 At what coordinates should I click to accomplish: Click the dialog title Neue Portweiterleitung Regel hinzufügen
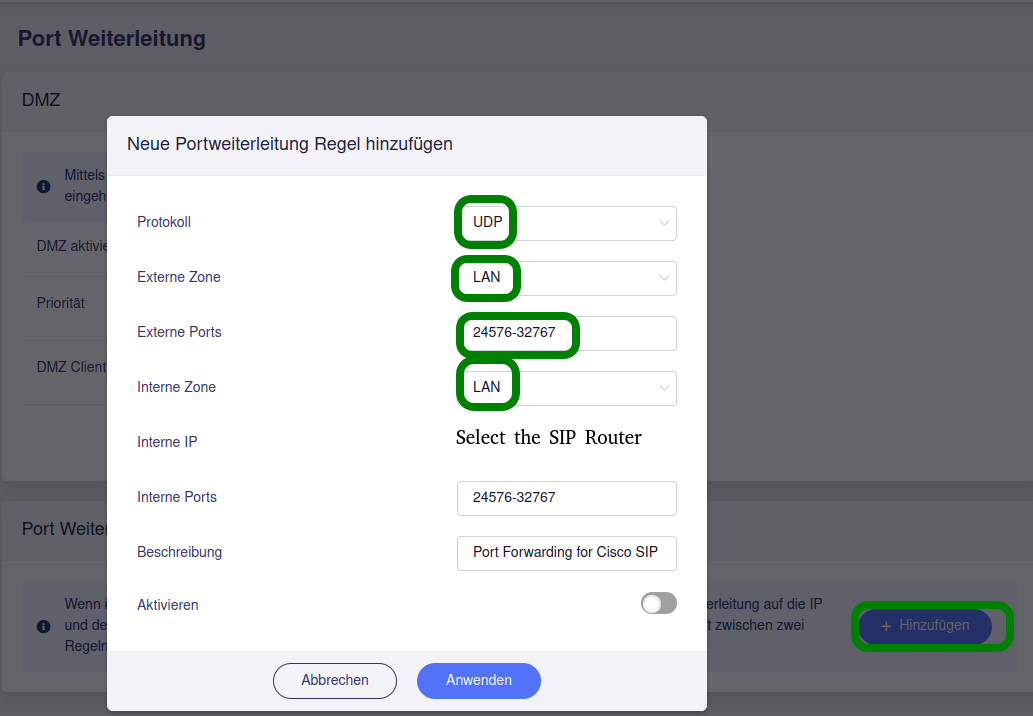click(290, 144)
